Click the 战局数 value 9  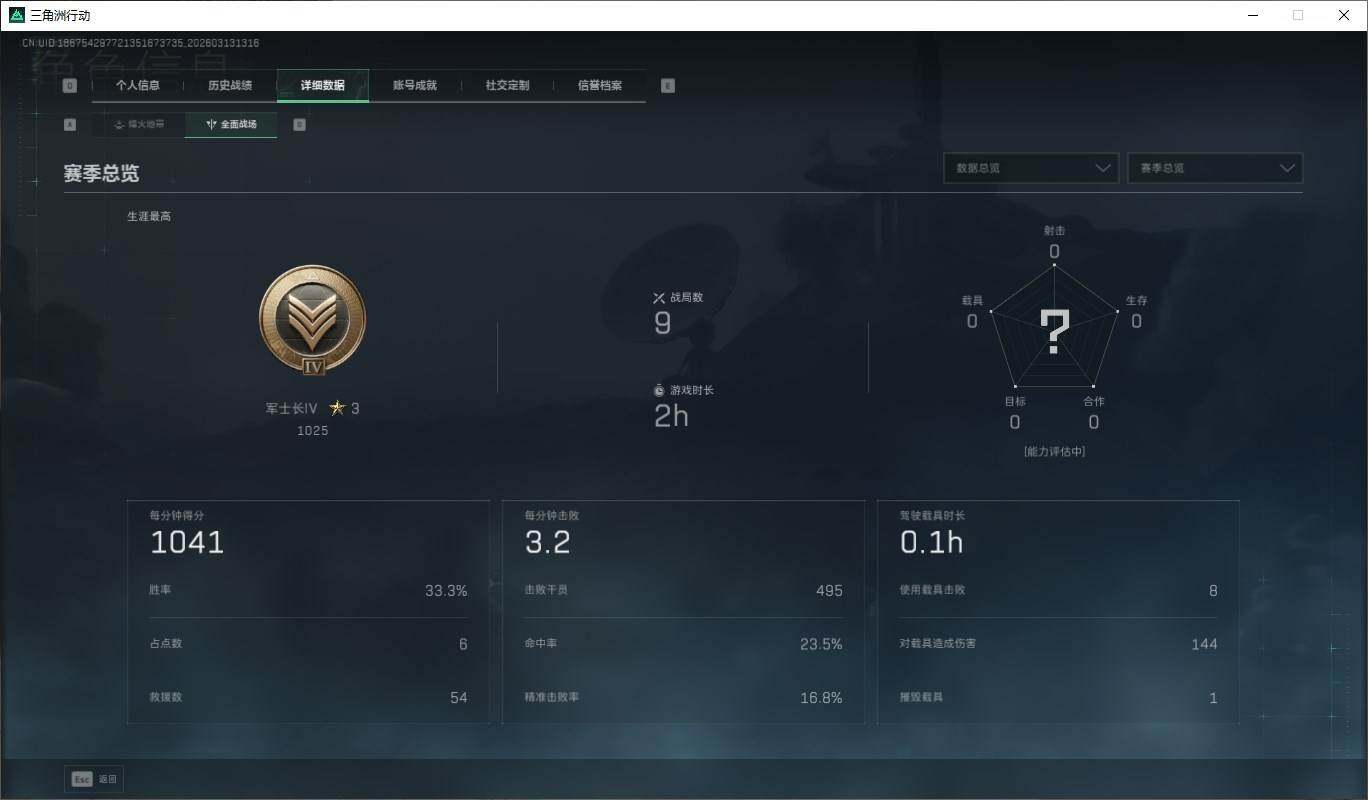pyautogui.click(x=663, y=323)
